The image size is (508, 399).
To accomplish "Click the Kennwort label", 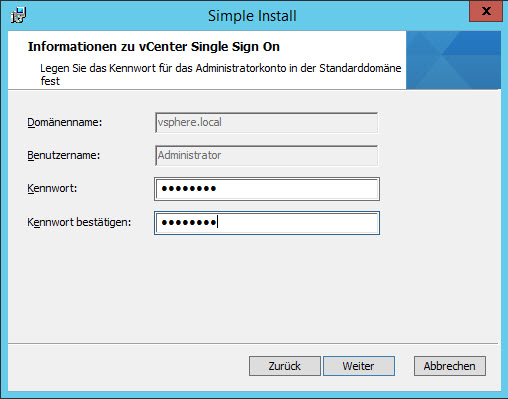I will point(52,188).
